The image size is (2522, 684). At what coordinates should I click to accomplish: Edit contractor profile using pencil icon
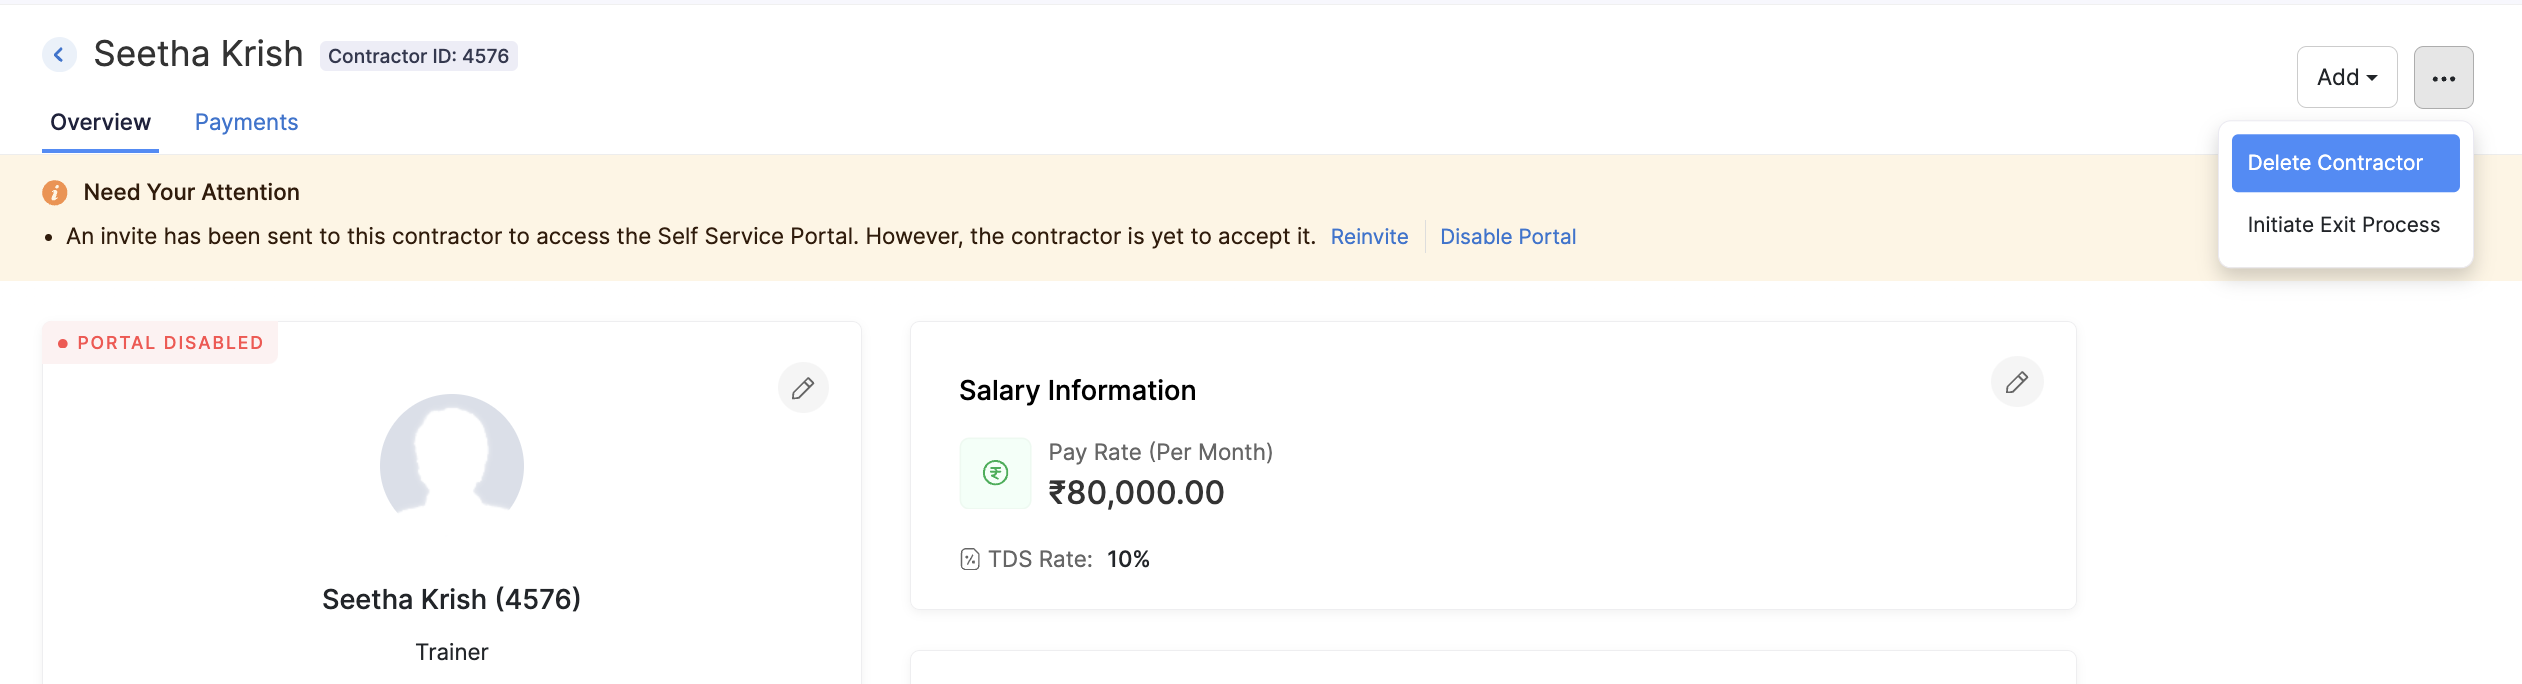click(x=803, y=388)
